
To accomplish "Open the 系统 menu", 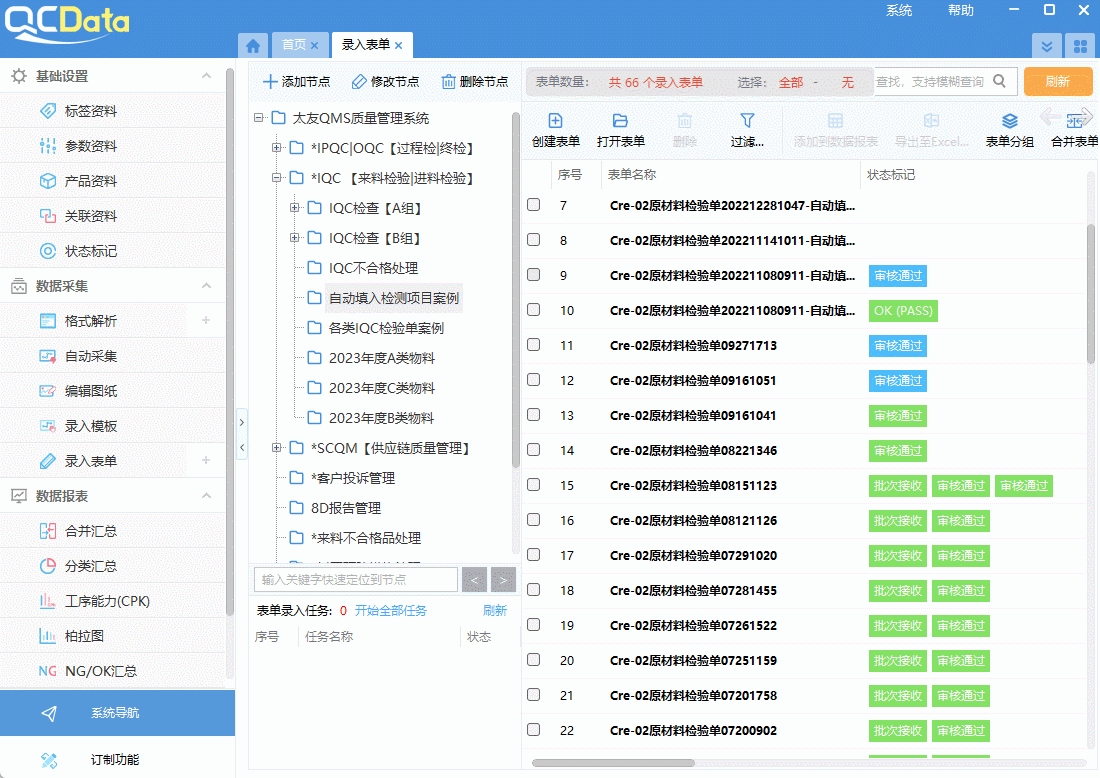I will coord(898,10).
